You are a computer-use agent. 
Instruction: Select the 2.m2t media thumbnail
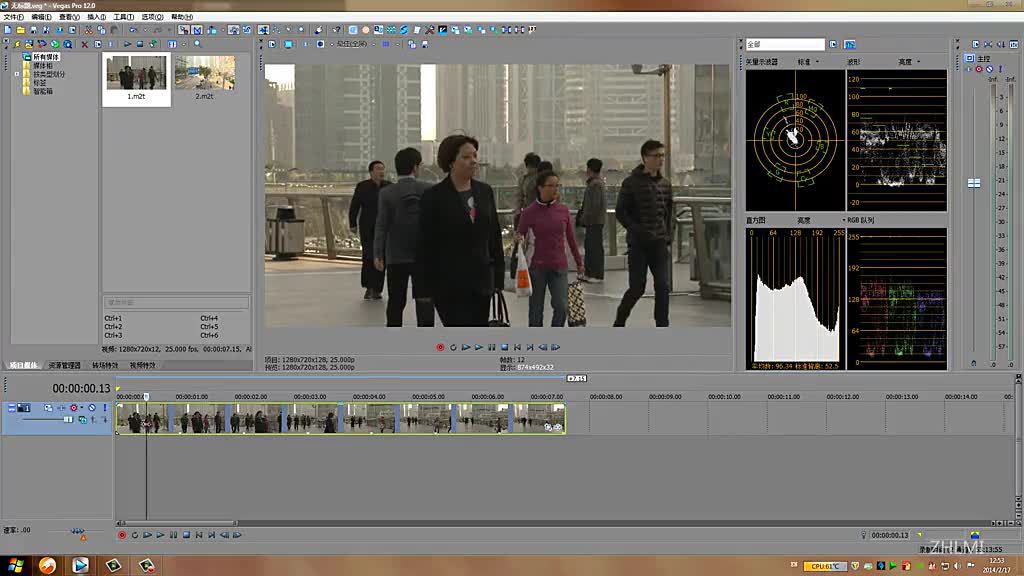point(204,78)
